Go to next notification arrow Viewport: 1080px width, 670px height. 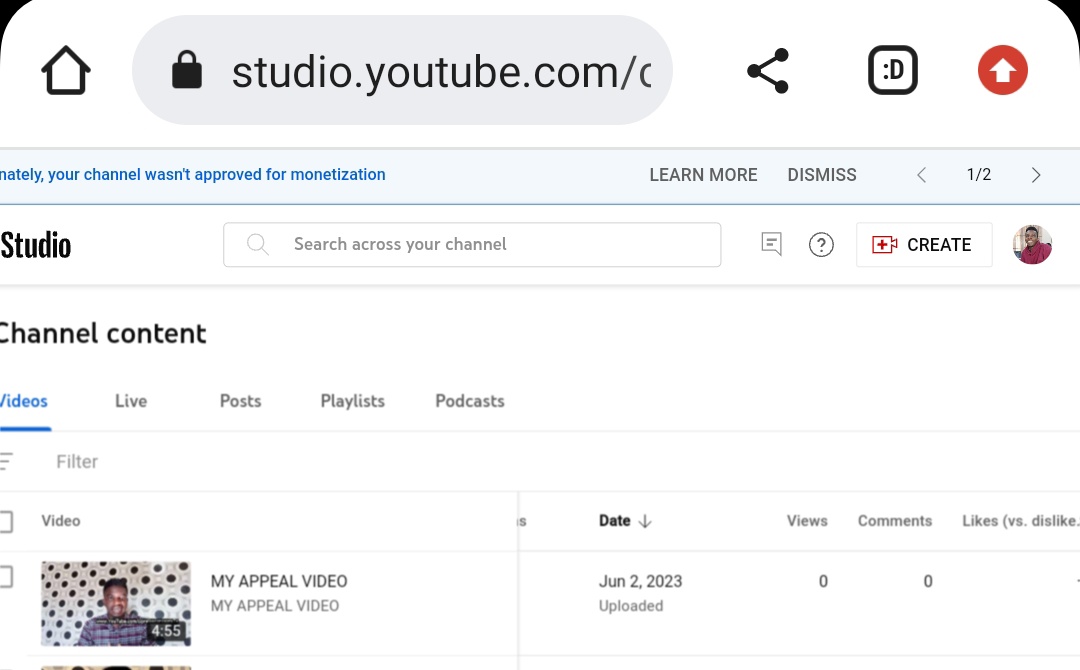pos(1036,175)
